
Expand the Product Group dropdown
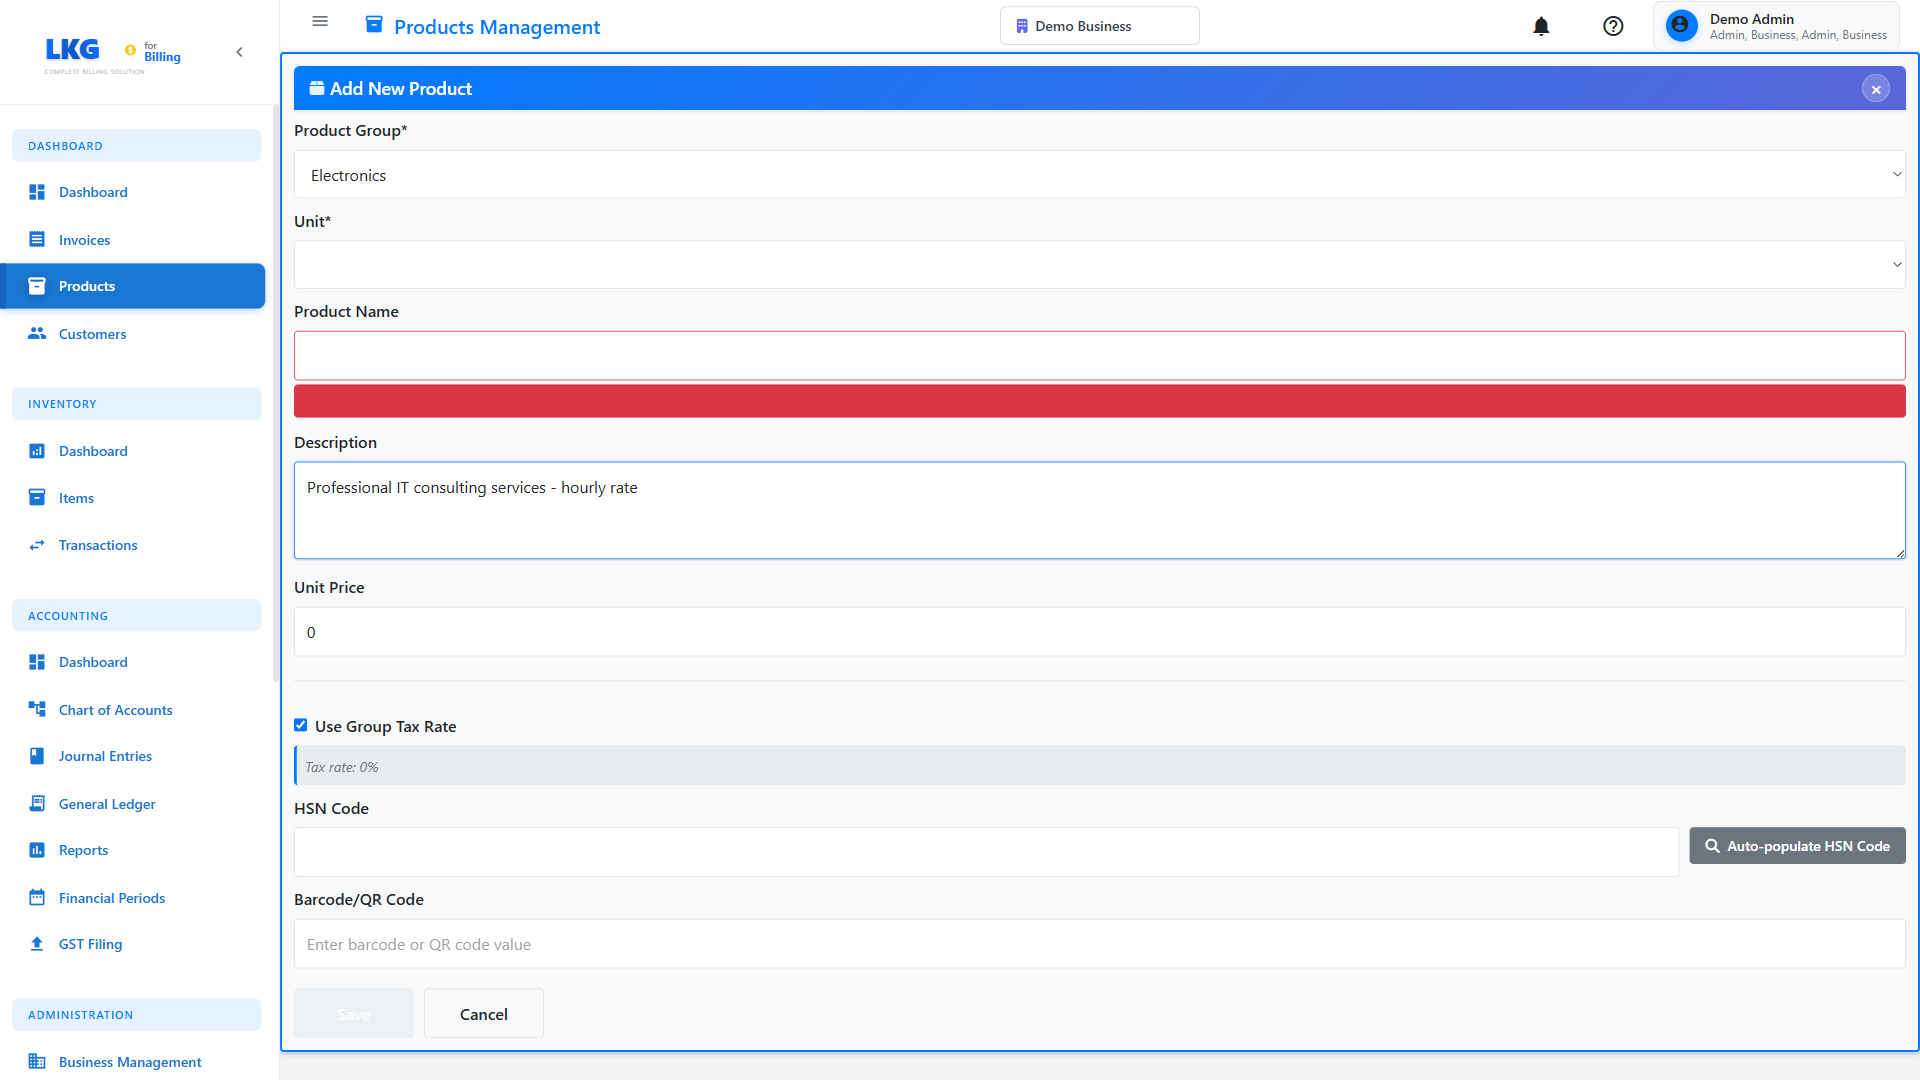click(1099, 175)
